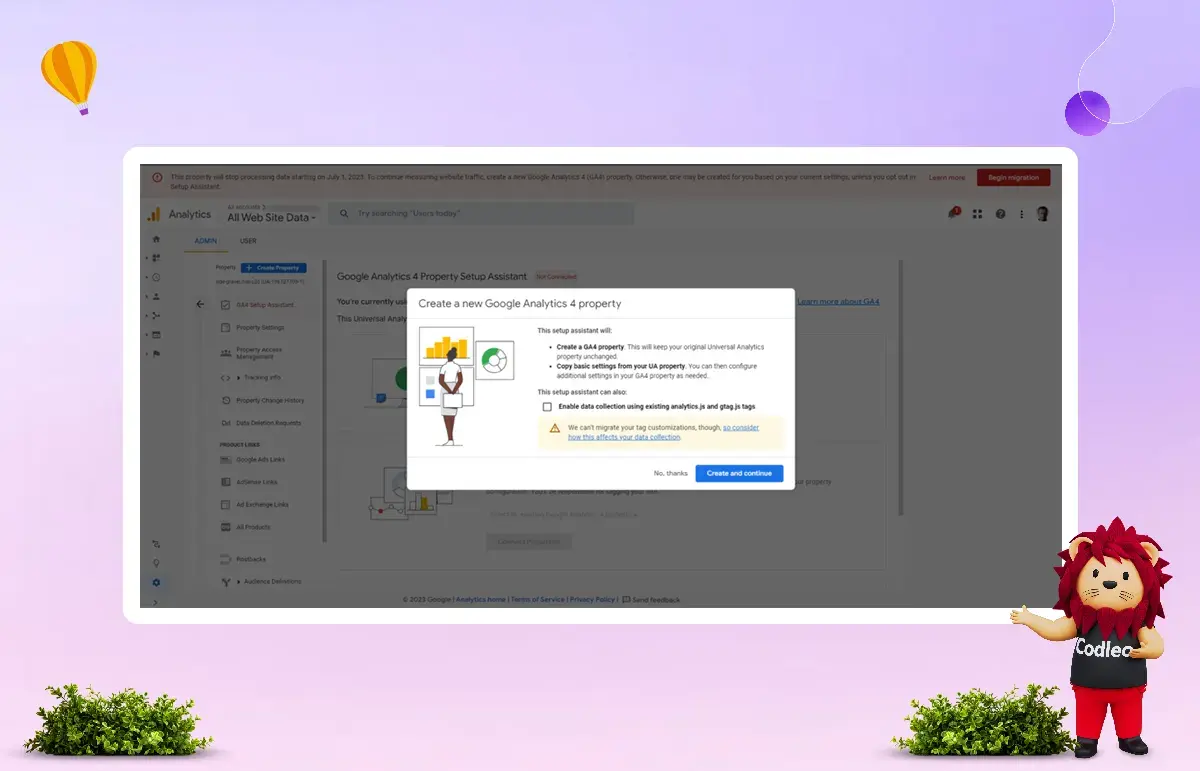Open the Conversions flag sidebar icon
1200x771 pixels.
click(x=156, y=353)
